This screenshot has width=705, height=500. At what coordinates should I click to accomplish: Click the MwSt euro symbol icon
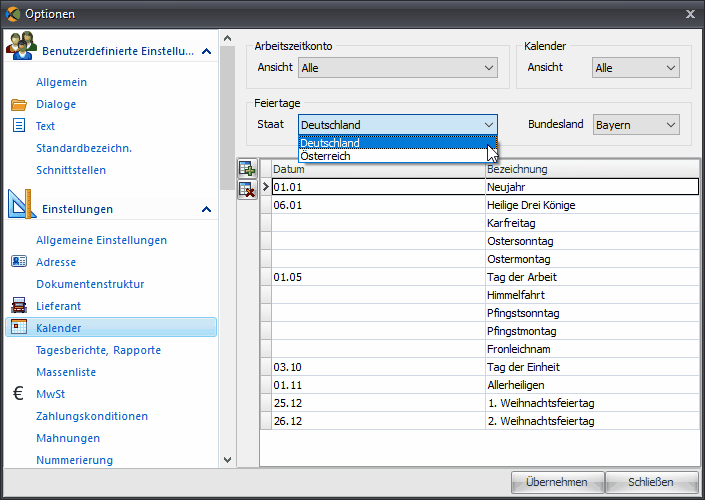pos(18,393)
